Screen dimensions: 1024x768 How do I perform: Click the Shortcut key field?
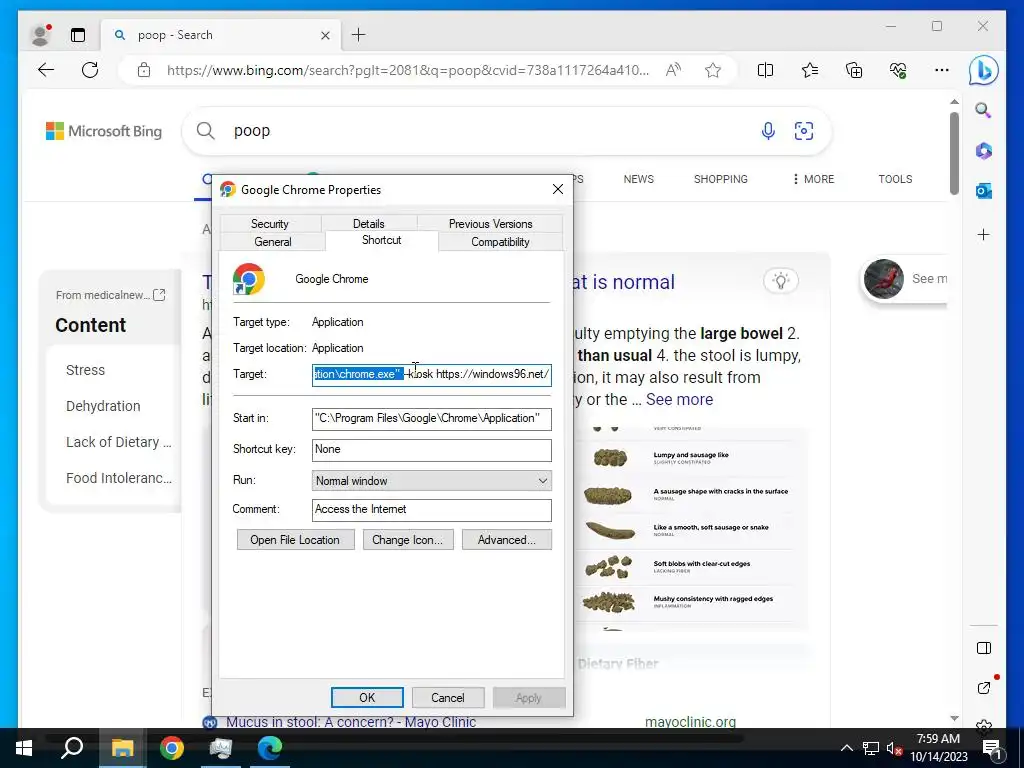pos(432,450)
